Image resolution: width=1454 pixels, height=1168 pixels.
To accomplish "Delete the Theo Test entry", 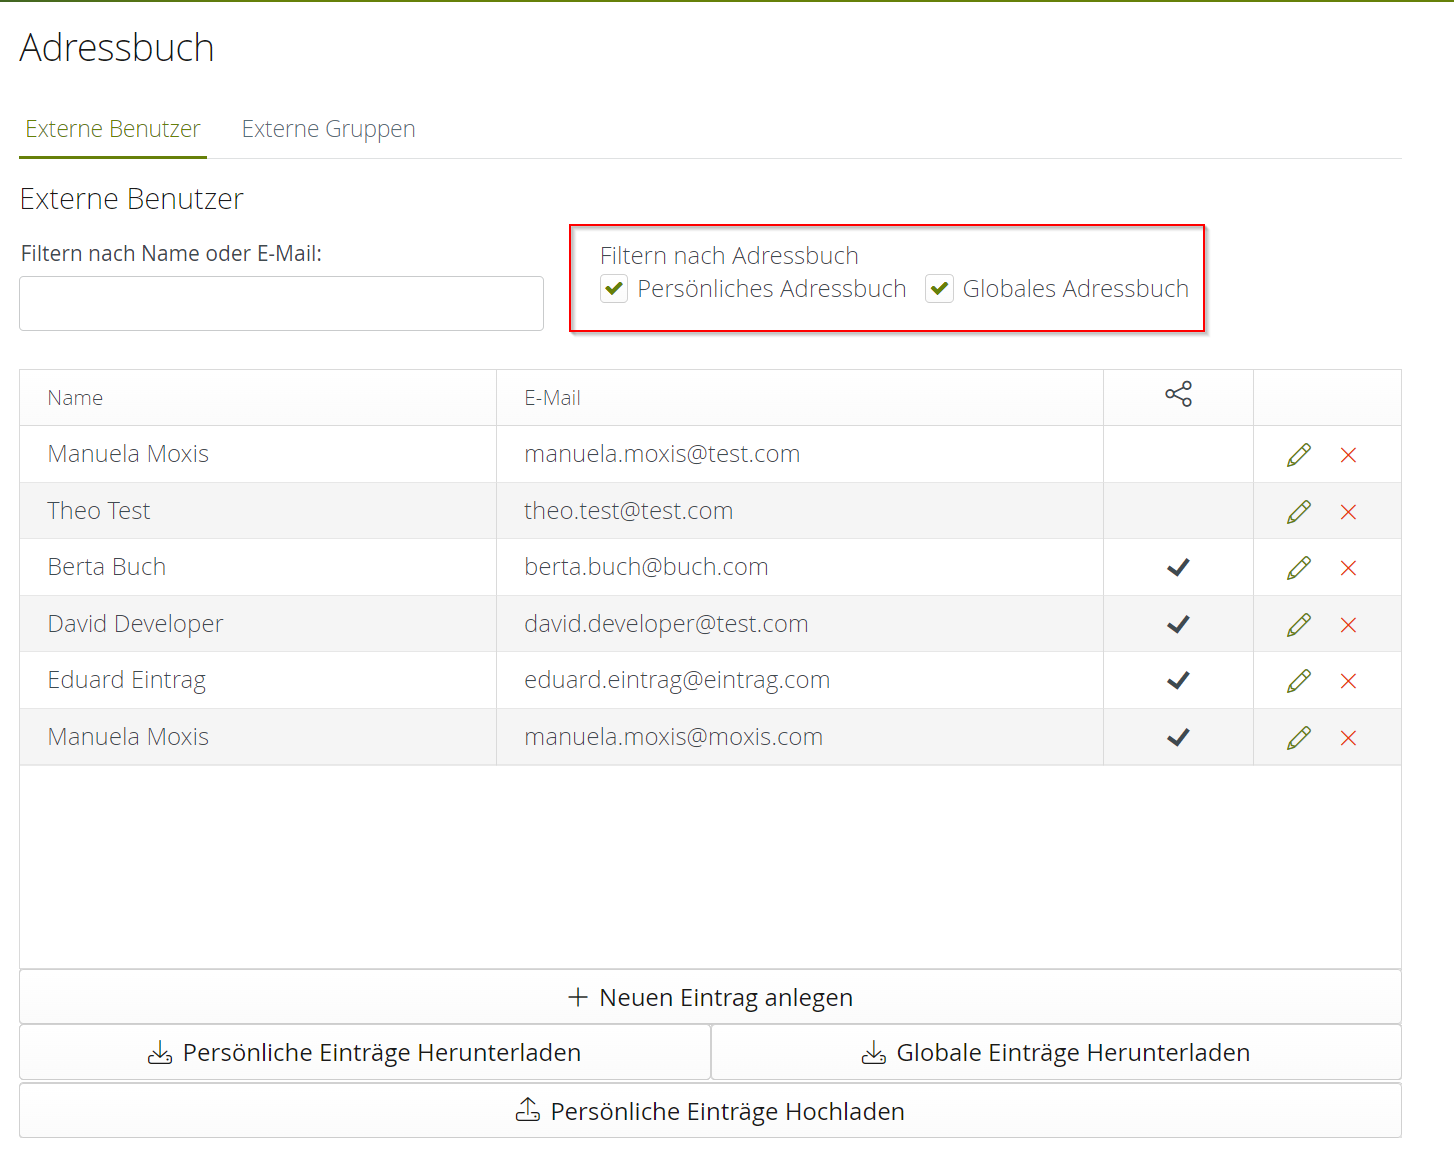I will point(1348,512).
